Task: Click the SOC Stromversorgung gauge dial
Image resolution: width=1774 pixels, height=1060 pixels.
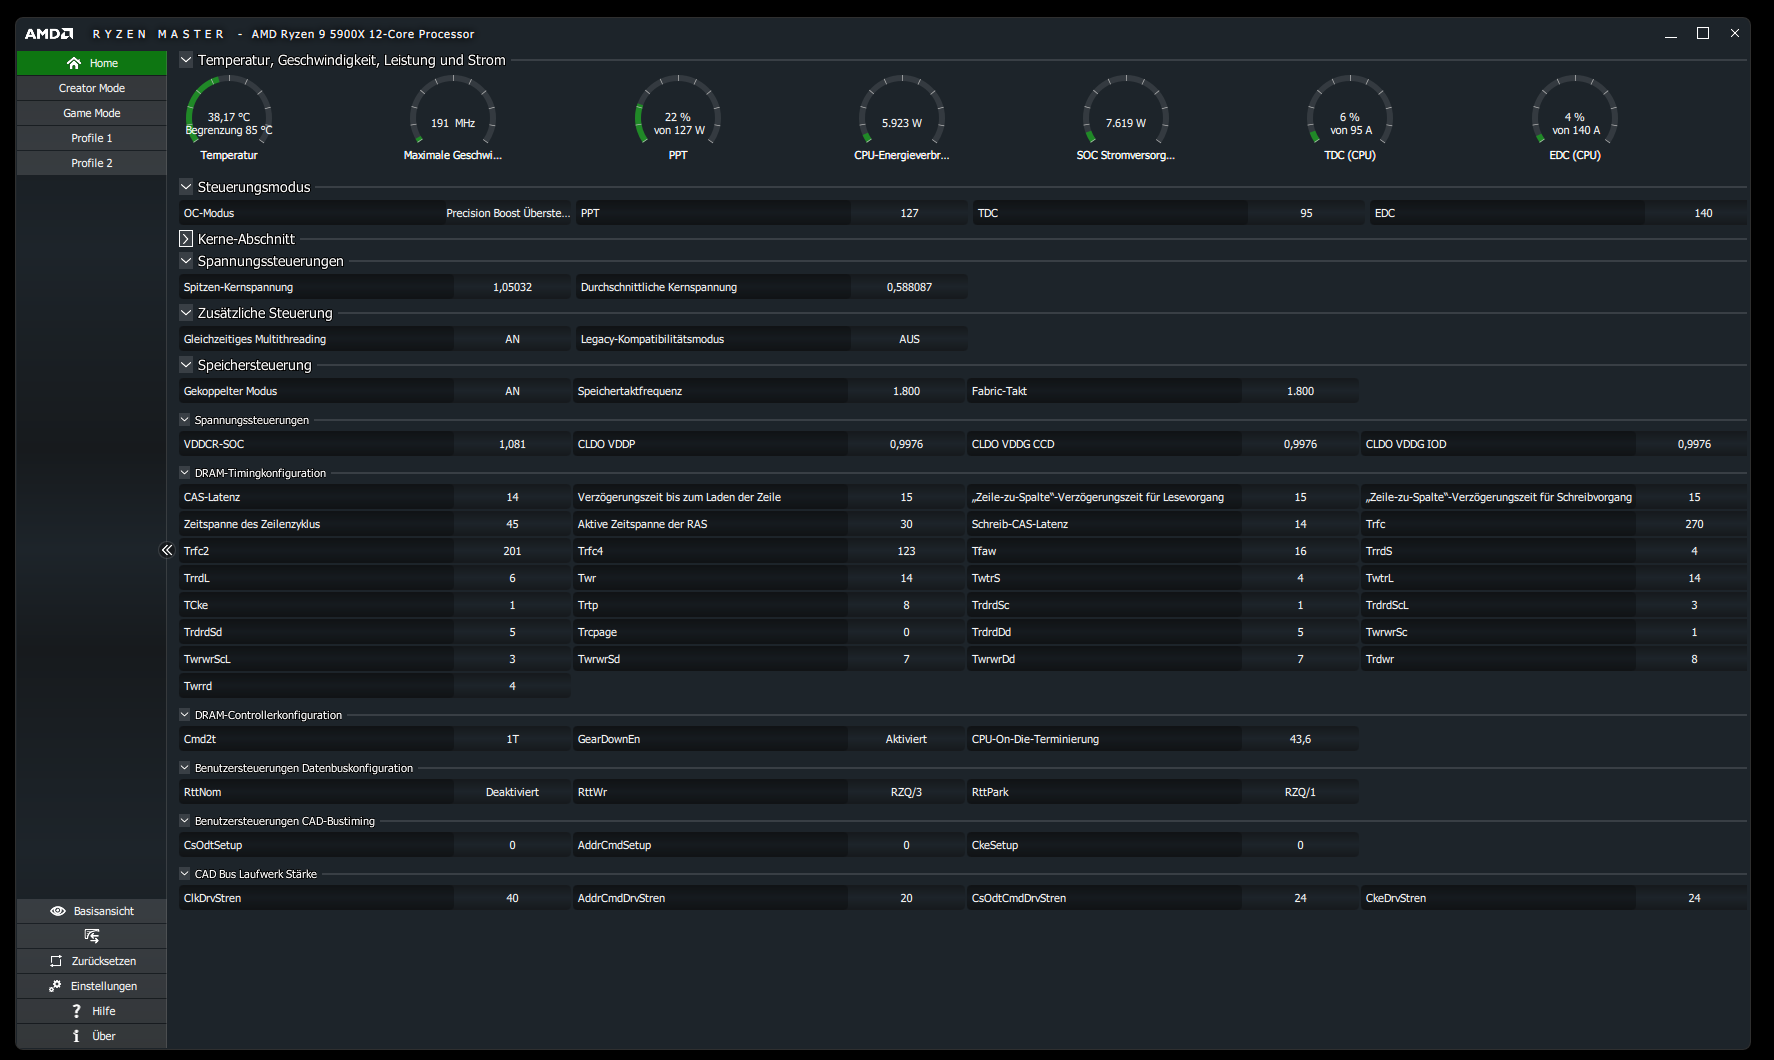Action: click(1126, 111)
